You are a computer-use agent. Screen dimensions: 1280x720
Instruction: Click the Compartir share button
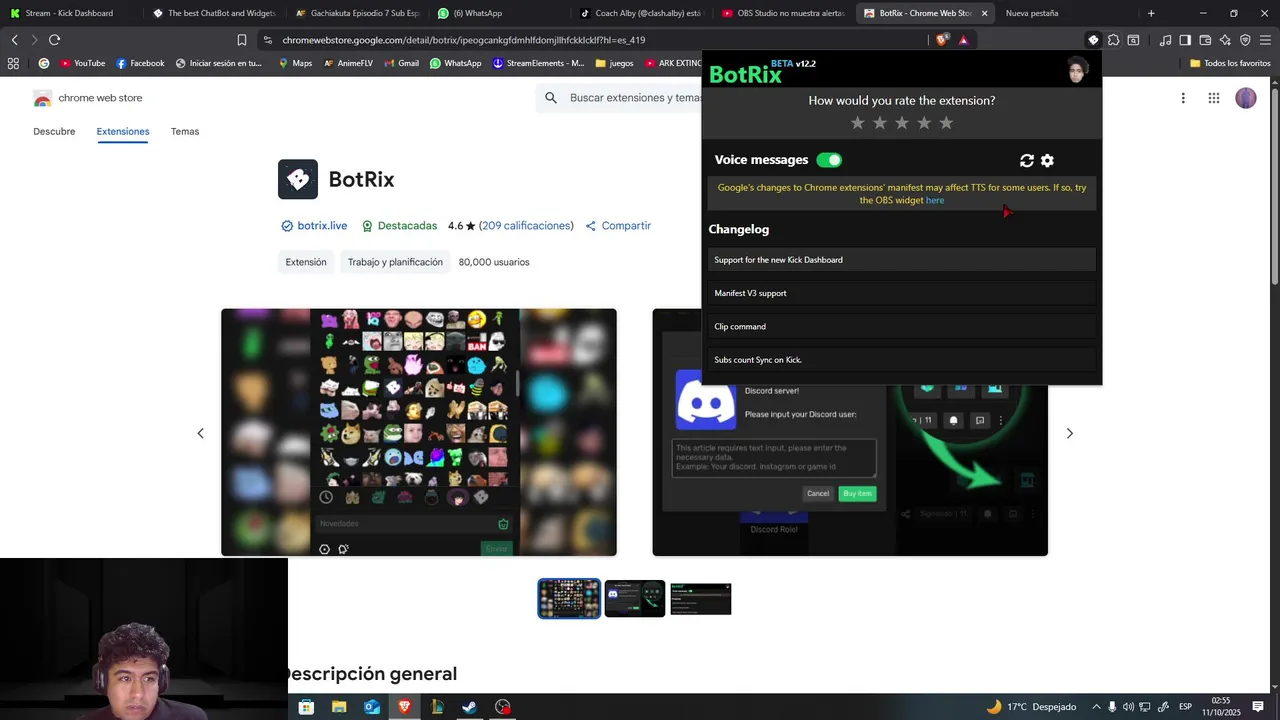pos(618,226)
